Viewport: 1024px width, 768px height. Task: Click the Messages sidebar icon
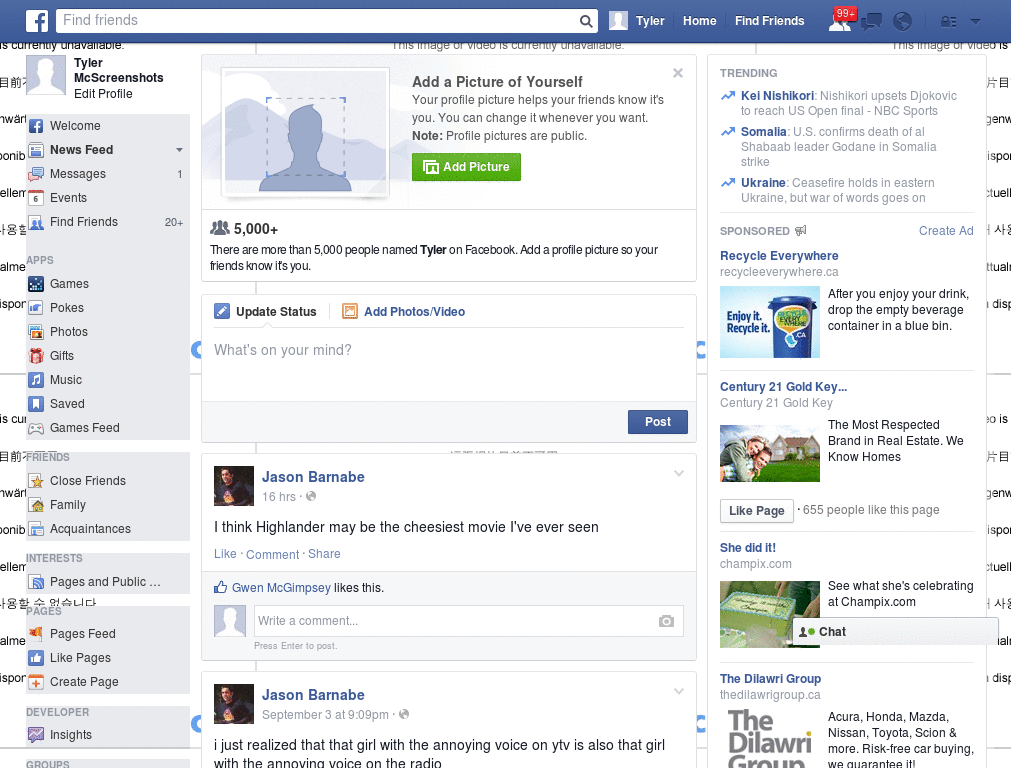(37, 174)
